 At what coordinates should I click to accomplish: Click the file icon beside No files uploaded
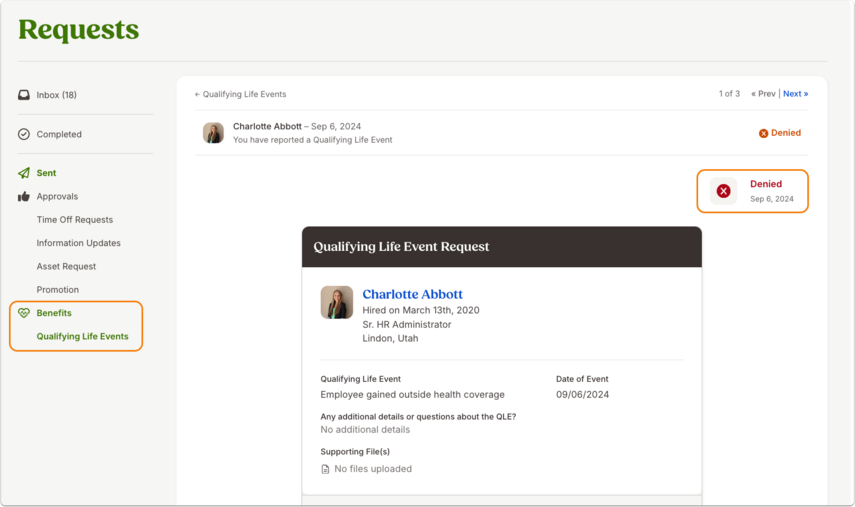pyautogui.click(x=326, y=469)
